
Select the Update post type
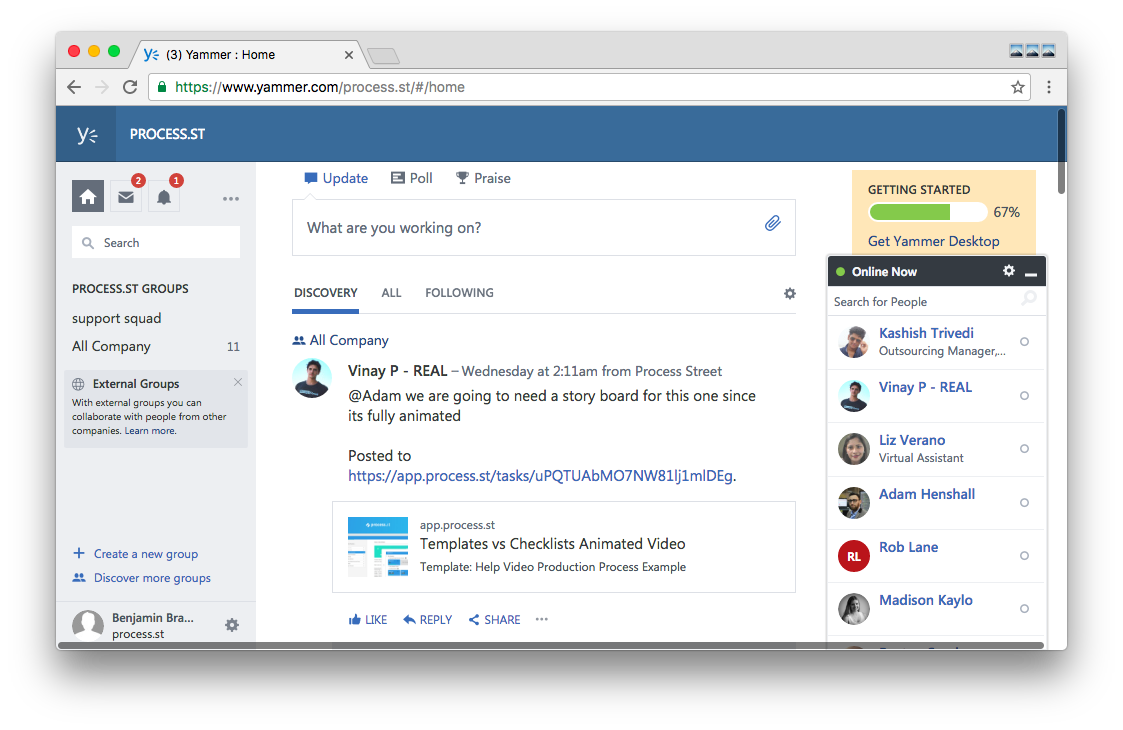point(336,178)
